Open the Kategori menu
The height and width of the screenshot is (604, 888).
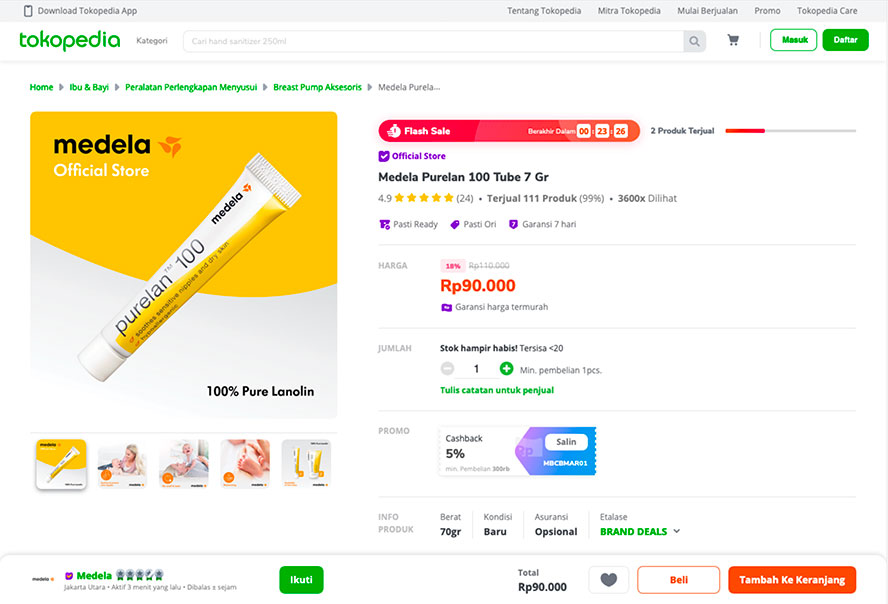coord(152,41)
